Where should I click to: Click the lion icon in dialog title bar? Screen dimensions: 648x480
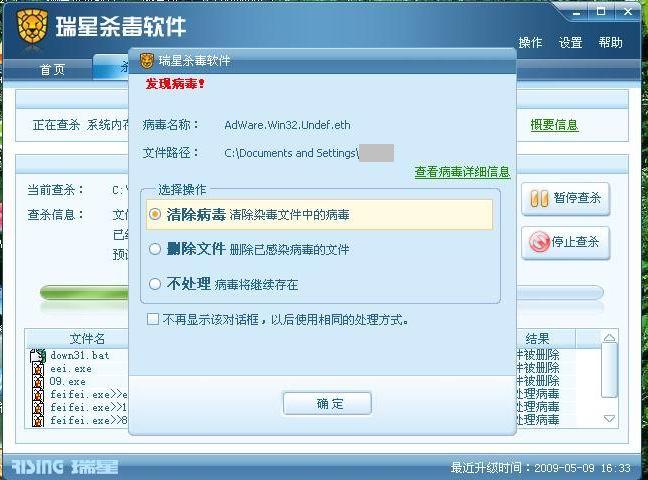tap(147, 61)
